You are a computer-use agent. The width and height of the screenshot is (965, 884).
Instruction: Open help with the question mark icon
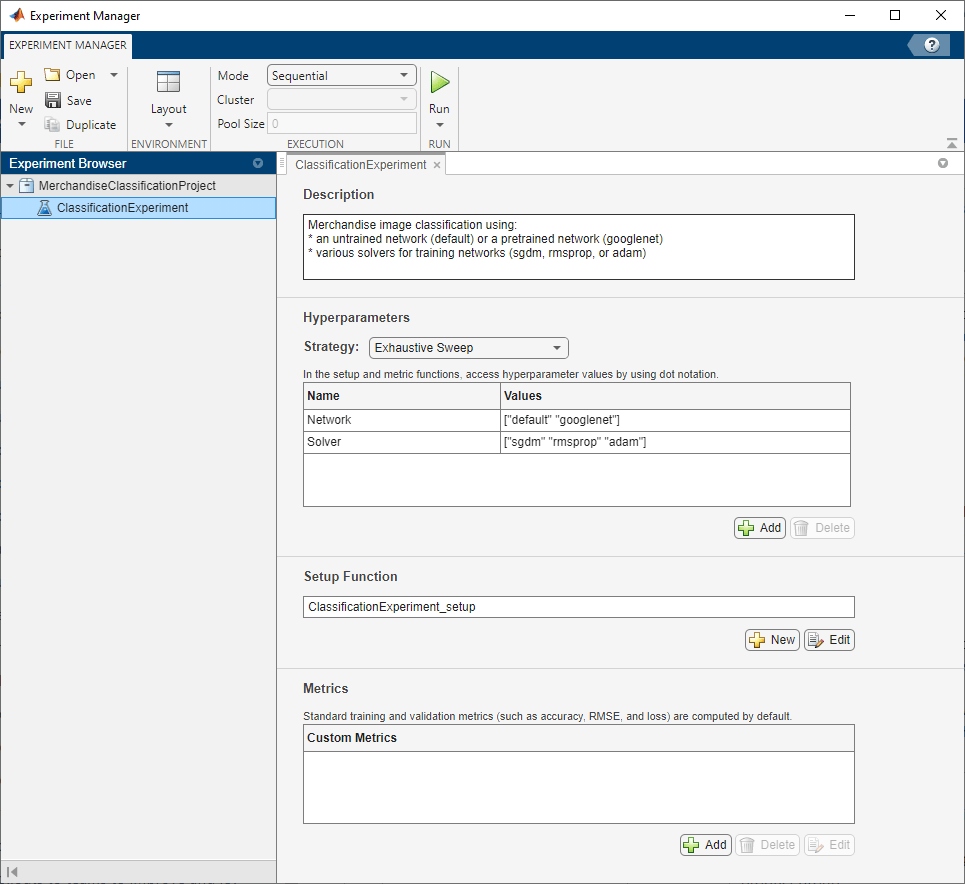point(932,45)
